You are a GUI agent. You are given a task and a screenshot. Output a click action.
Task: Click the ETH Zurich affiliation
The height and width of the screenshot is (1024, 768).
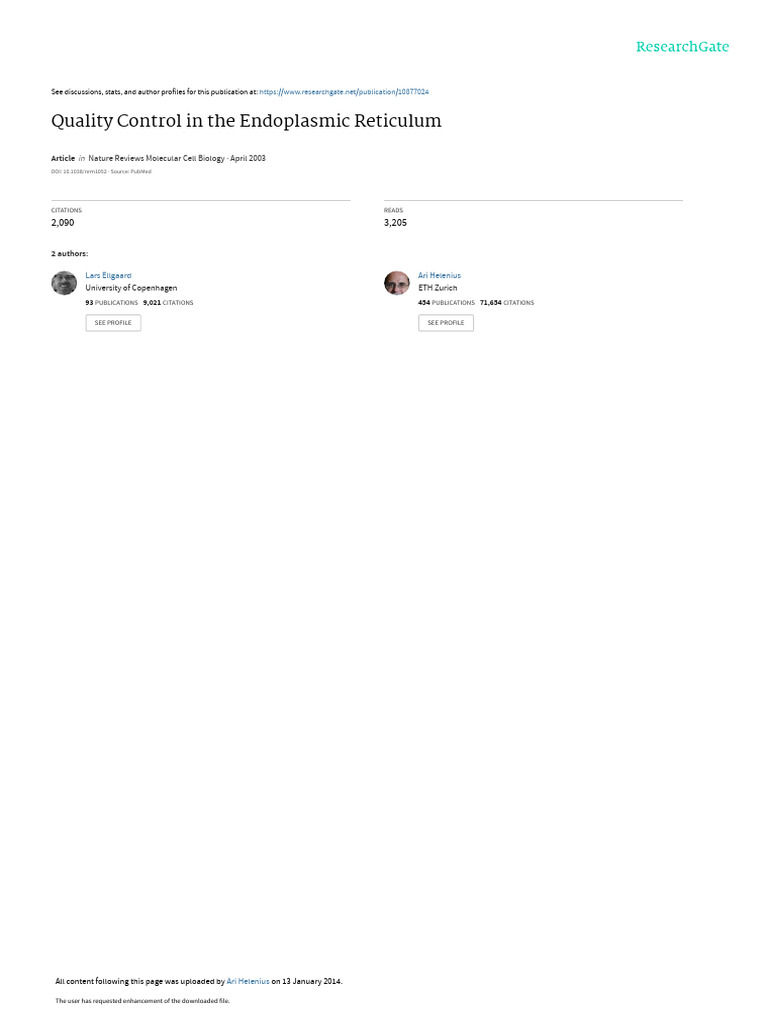point(438,288)
